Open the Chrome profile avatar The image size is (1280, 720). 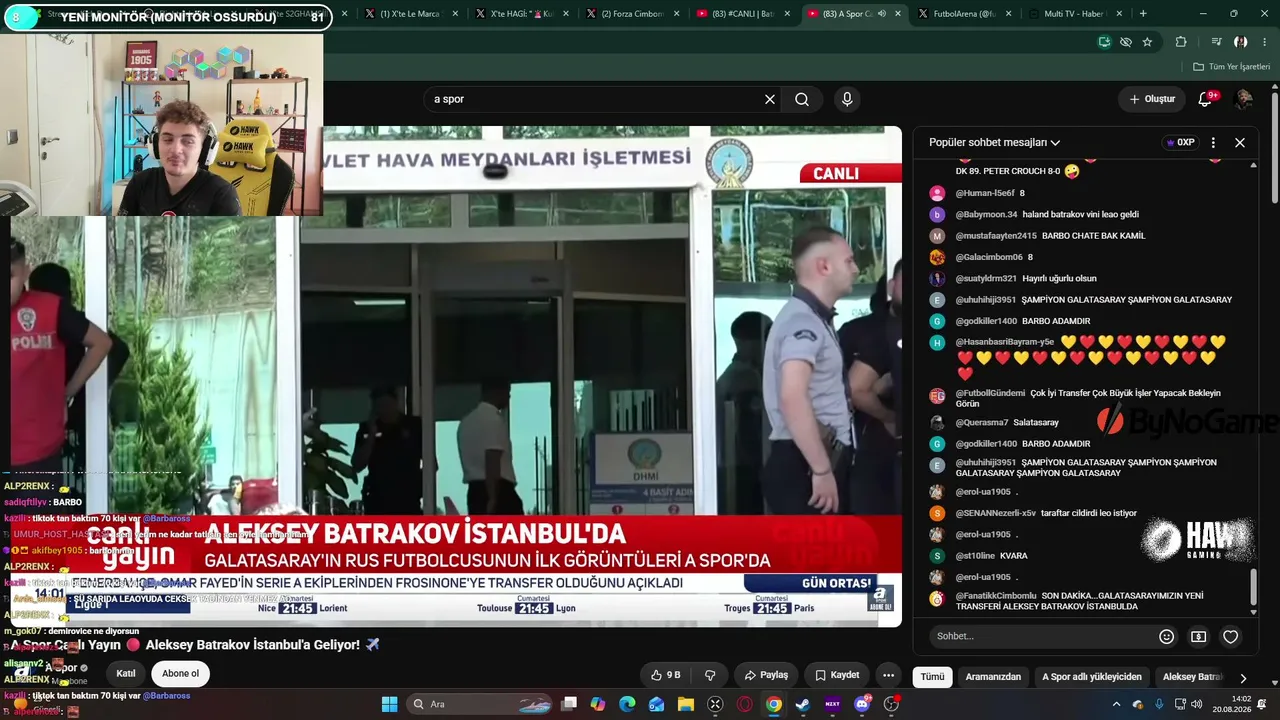1241,42
